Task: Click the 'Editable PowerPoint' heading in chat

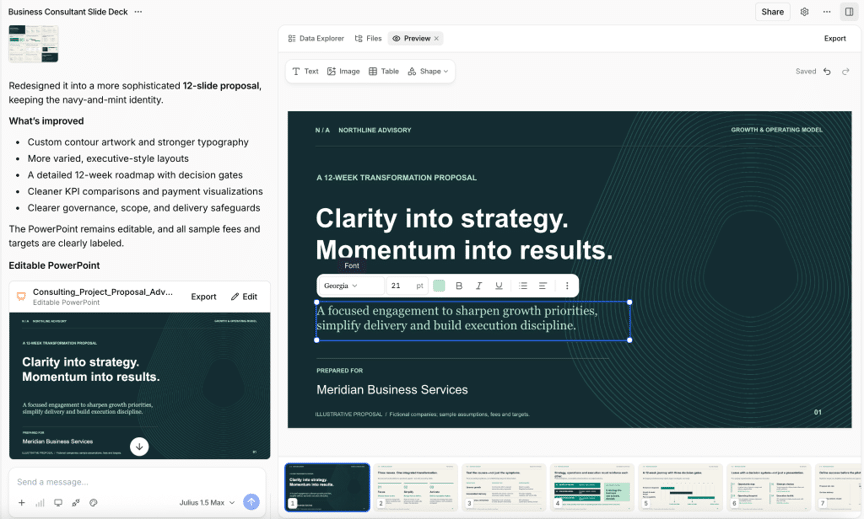Action: [54, 266]
